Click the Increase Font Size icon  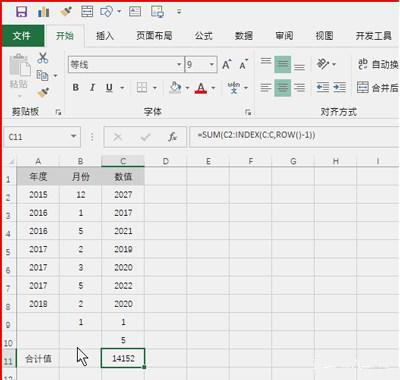[227, 64]
